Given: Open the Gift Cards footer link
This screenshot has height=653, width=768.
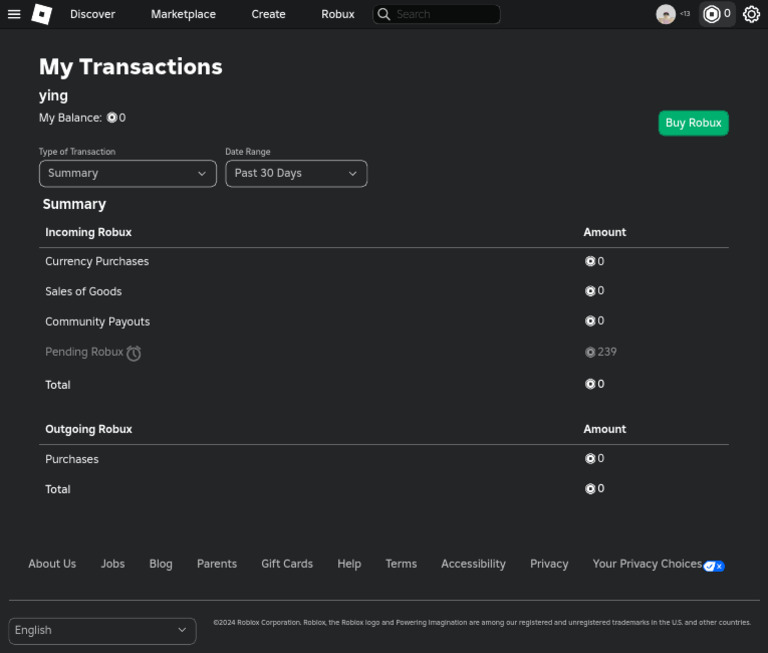Looking at the screenshot, I should coord(287,564).
